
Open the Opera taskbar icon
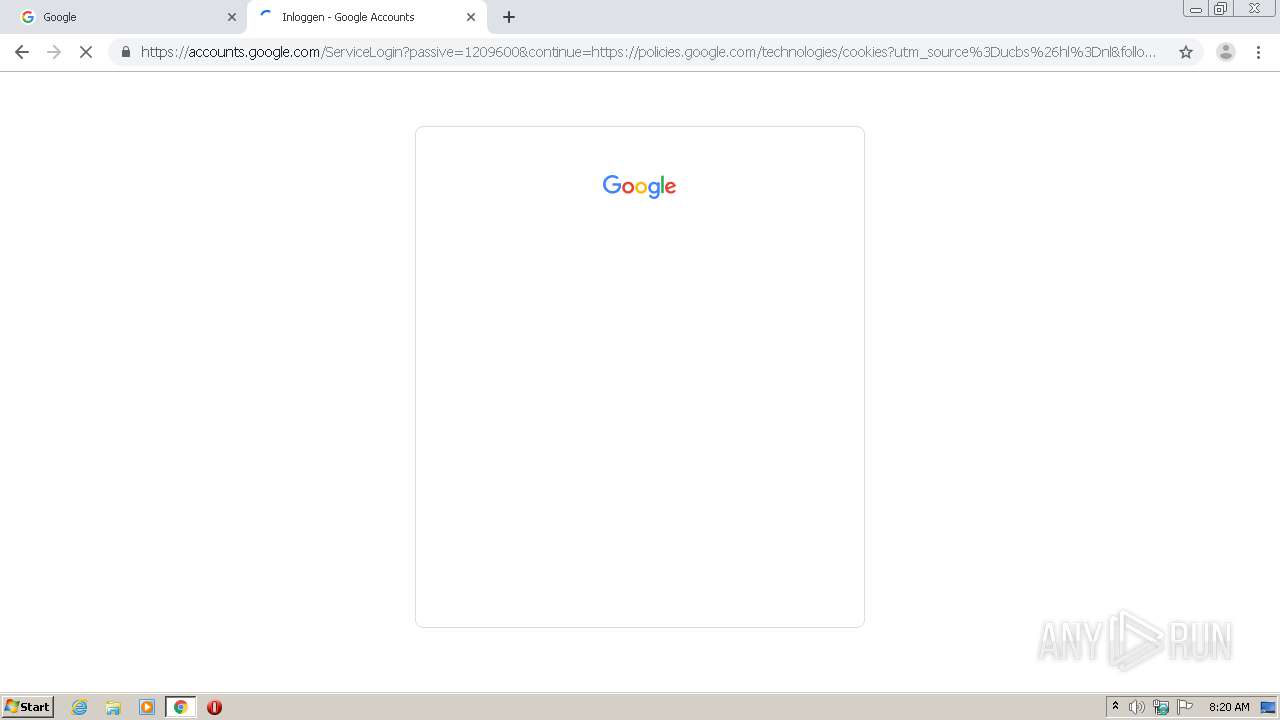click(214, 707)
